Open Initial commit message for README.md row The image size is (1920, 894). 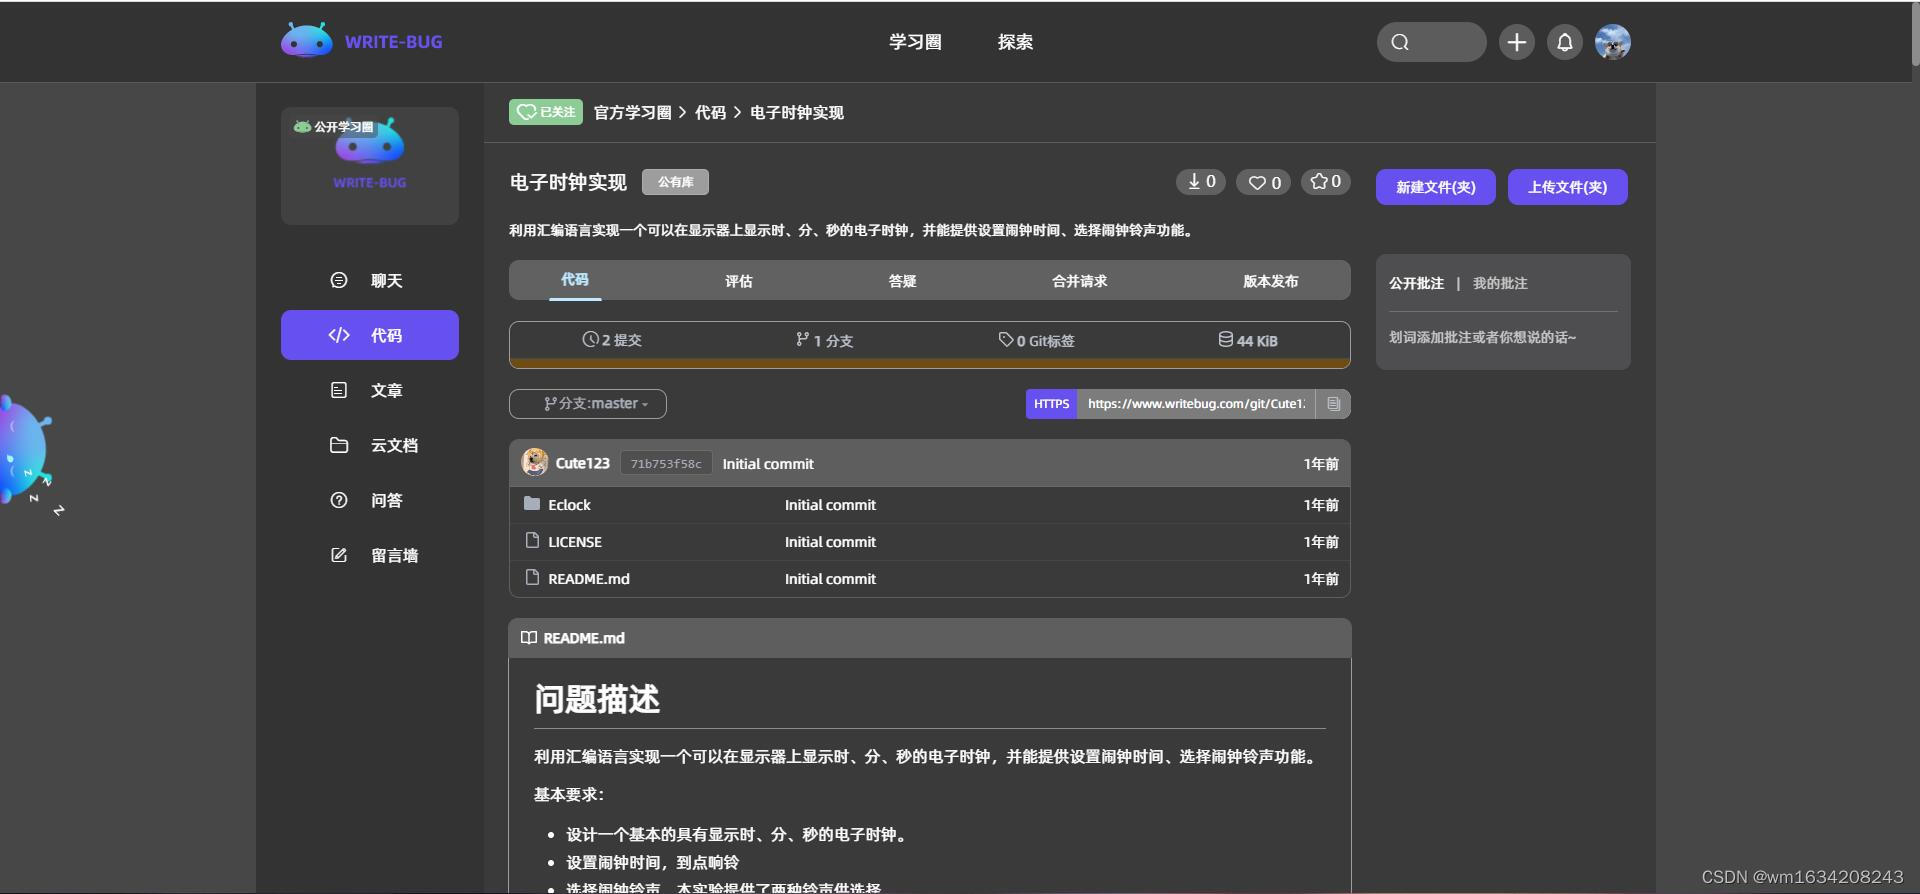(x=830, y=579)
